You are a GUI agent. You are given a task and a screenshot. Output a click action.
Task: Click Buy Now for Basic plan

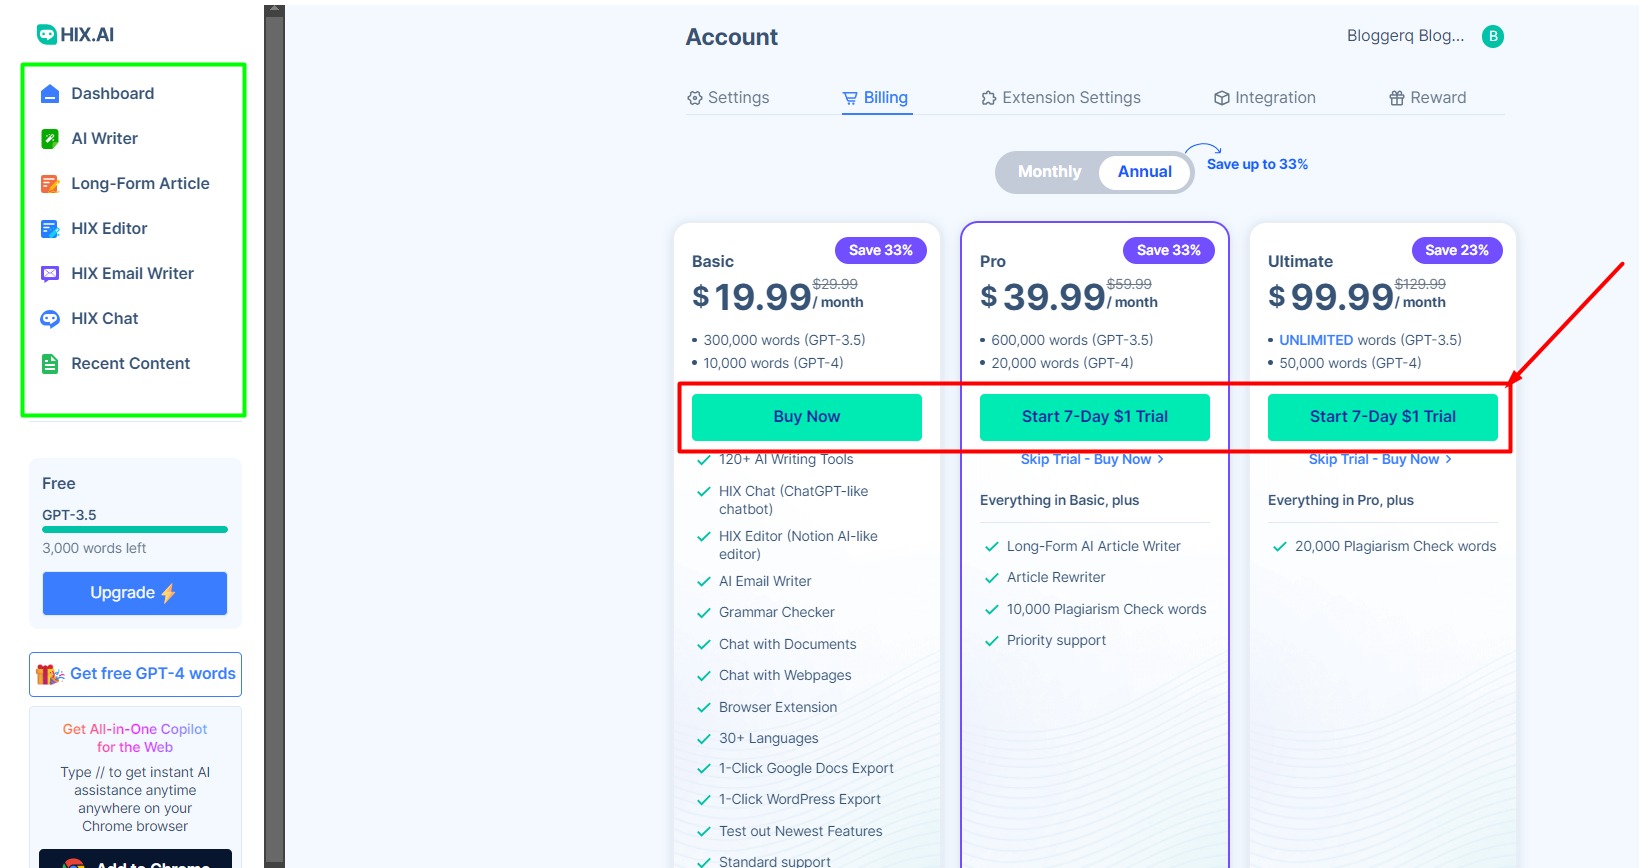coord(806,417)
